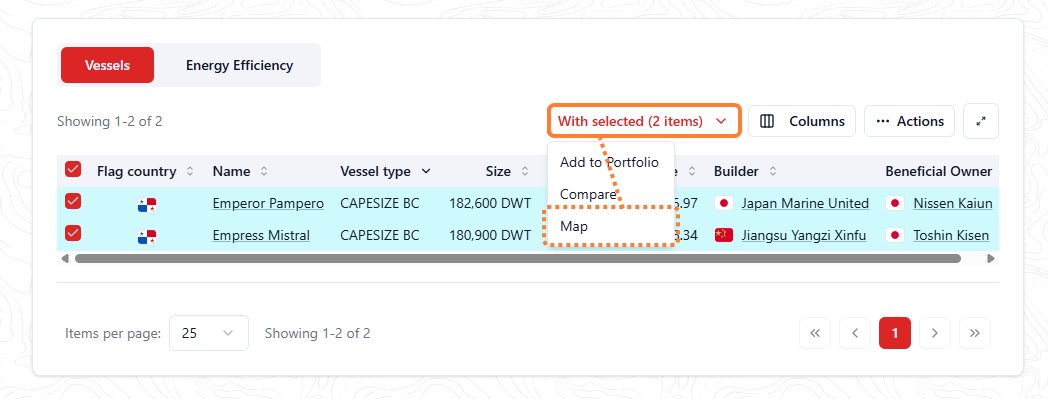Image resolution: width=1048 pixels, height=399 pixels.
Task: Uncheck the Empress Mistral row checkbox
Action: pos(73,233)
